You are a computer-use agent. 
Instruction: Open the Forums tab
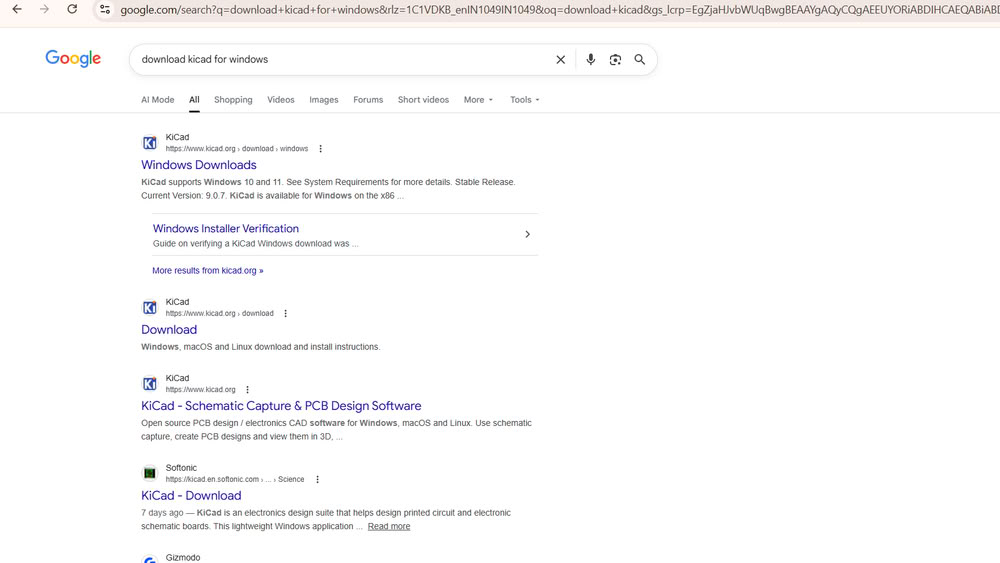pyautogui.click(x=368, y=99)
